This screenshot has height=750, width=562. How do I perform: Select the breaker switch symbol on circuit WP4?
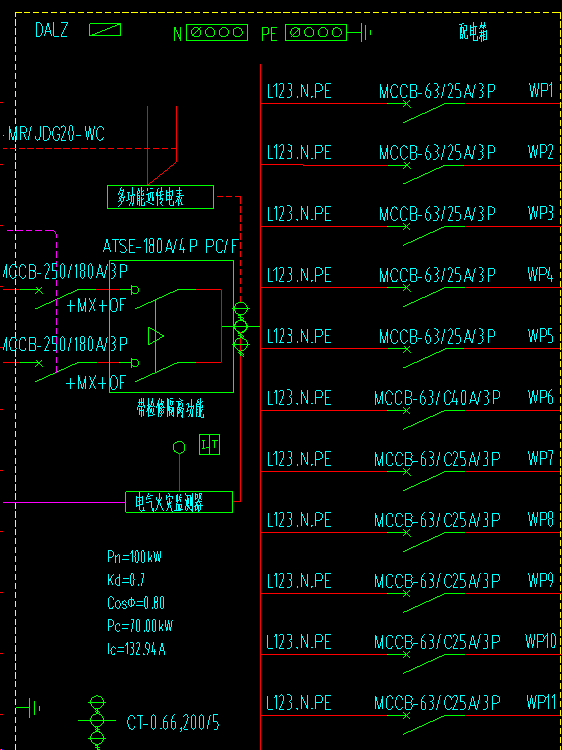[426, 297]
